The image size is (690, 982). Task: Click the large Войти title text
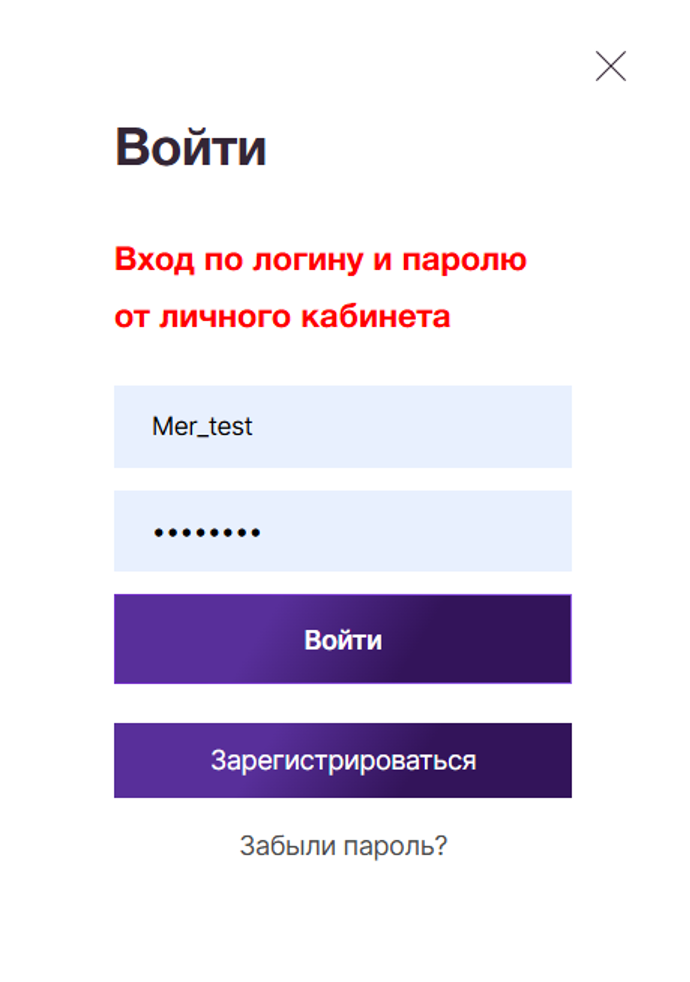191,148
